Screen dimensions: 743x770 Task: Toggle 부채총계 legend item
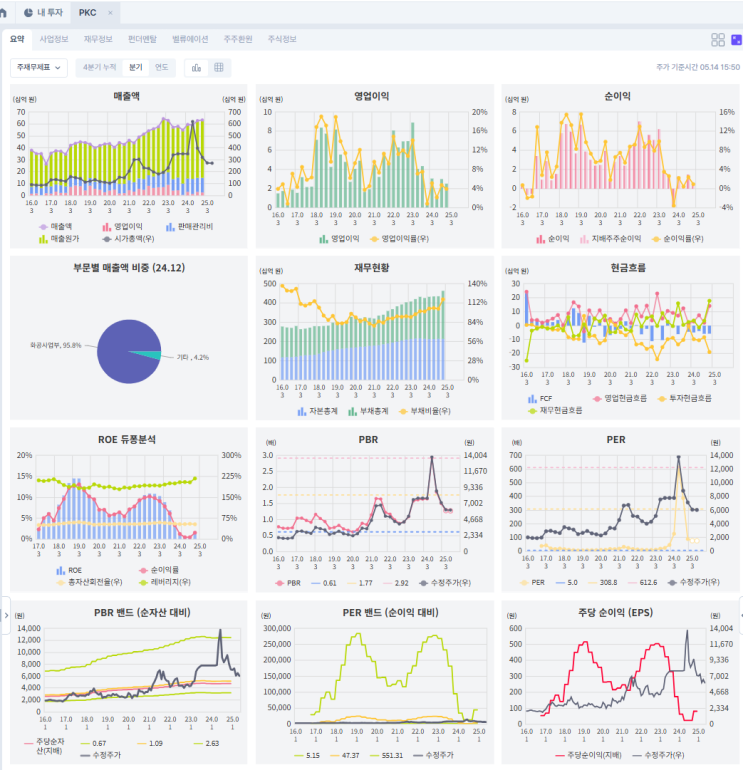368,411
